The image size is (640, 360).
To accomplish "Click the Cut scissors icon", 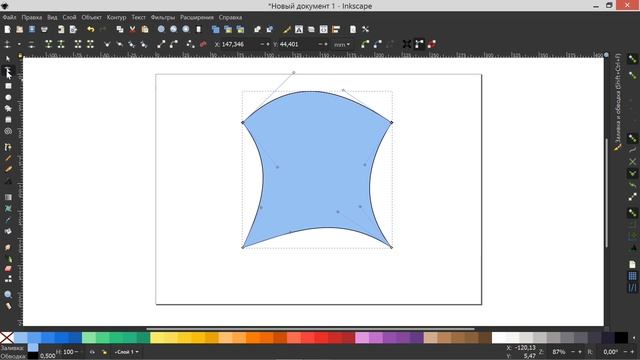I will (x=132, y=29).
